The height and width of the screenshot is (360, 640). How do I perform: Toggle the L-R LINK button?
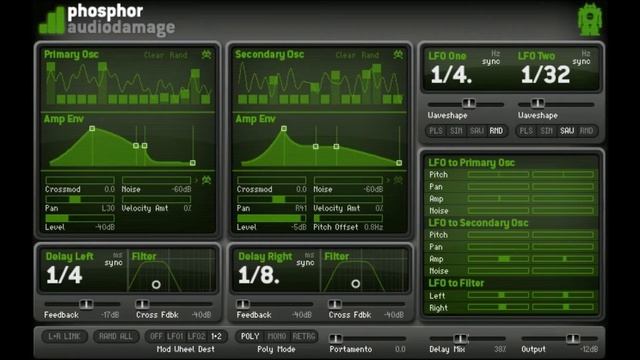(x=64, y=337)
